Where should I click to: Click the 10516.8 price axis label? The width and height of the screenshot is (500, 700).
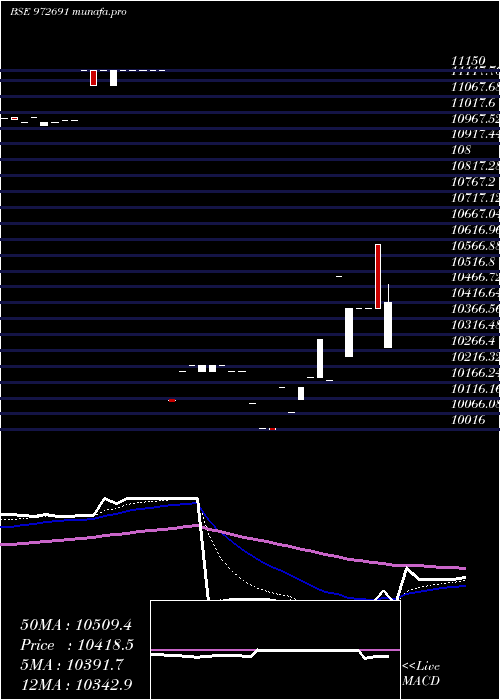[473, 262]
